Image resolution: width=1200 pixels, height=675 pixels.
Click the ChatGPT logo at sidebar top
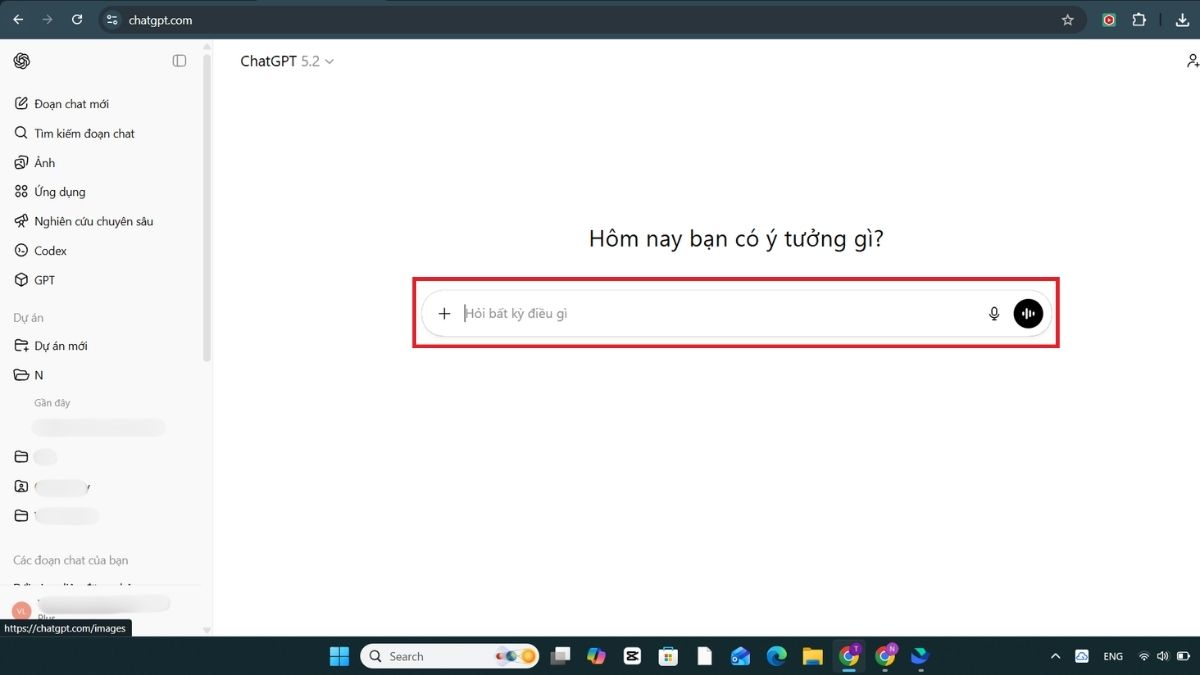(21, 60)
